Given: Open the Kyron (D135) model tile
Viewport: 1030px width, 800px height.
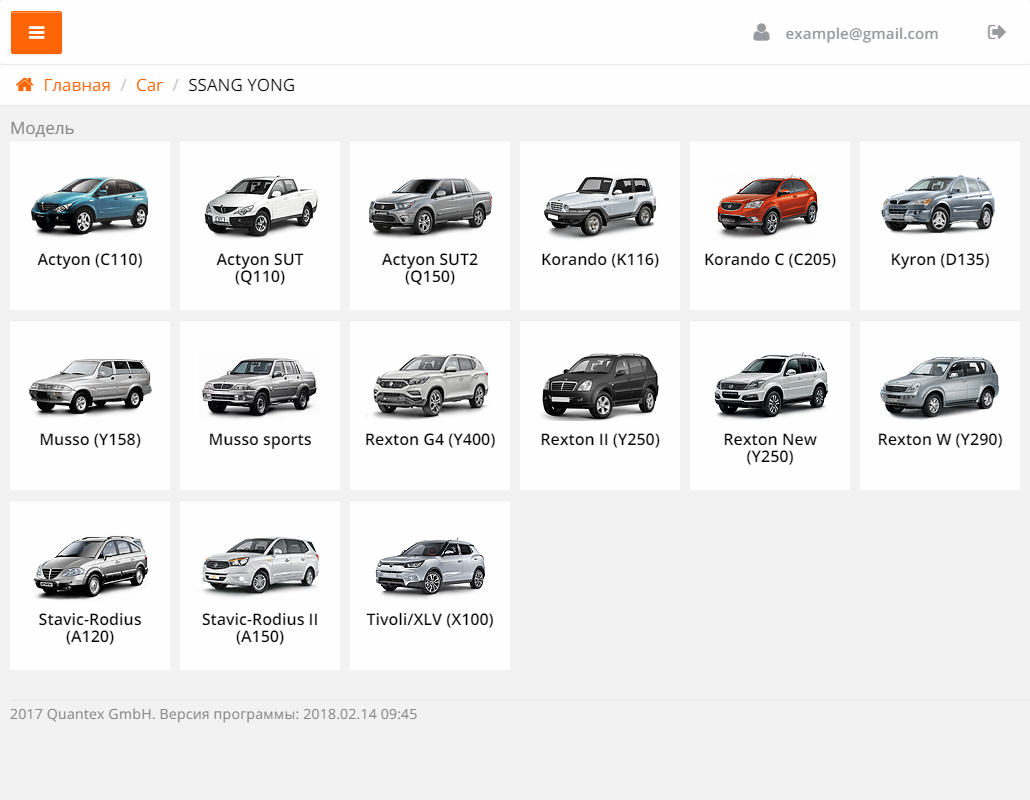Looking at the screenshot, I should click(x=940, y=225).
